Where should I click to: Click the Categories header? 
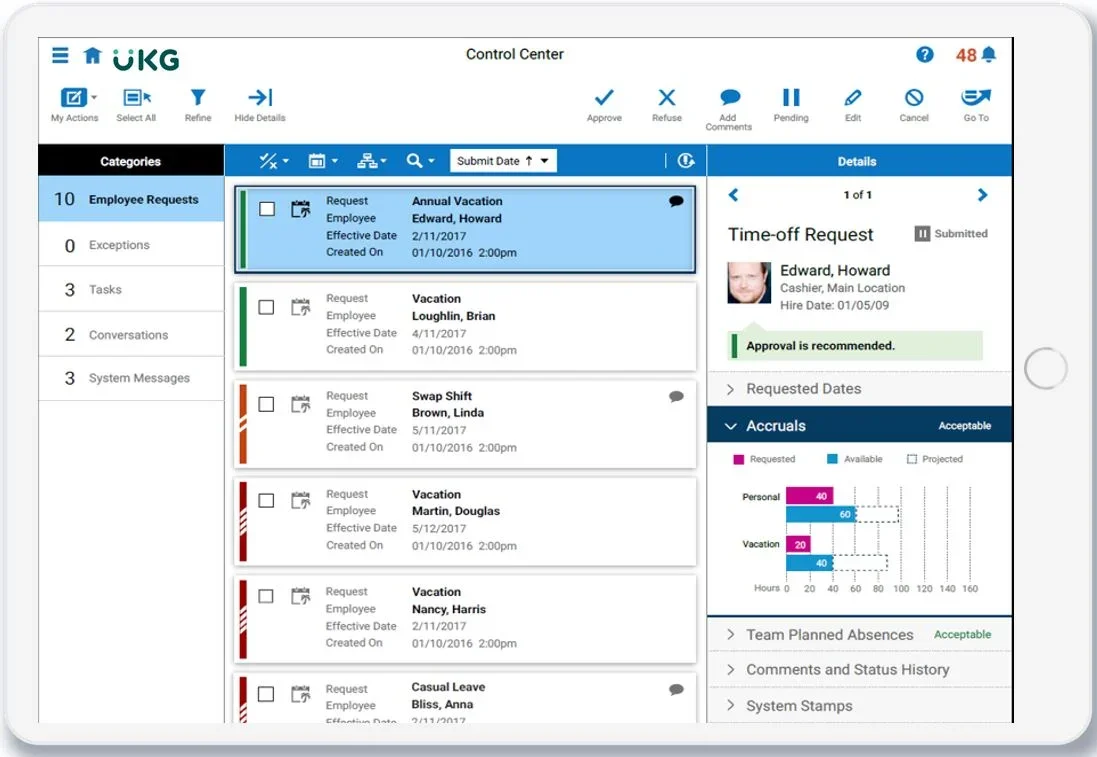(132, 161)
